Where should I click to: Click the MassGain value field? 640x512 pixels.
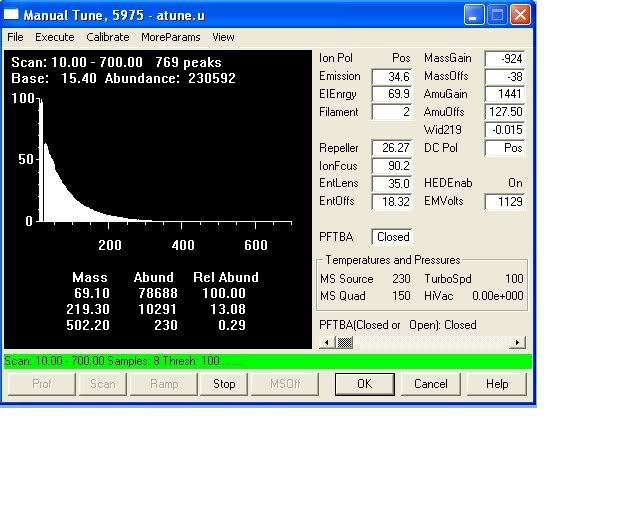(505, 59)
